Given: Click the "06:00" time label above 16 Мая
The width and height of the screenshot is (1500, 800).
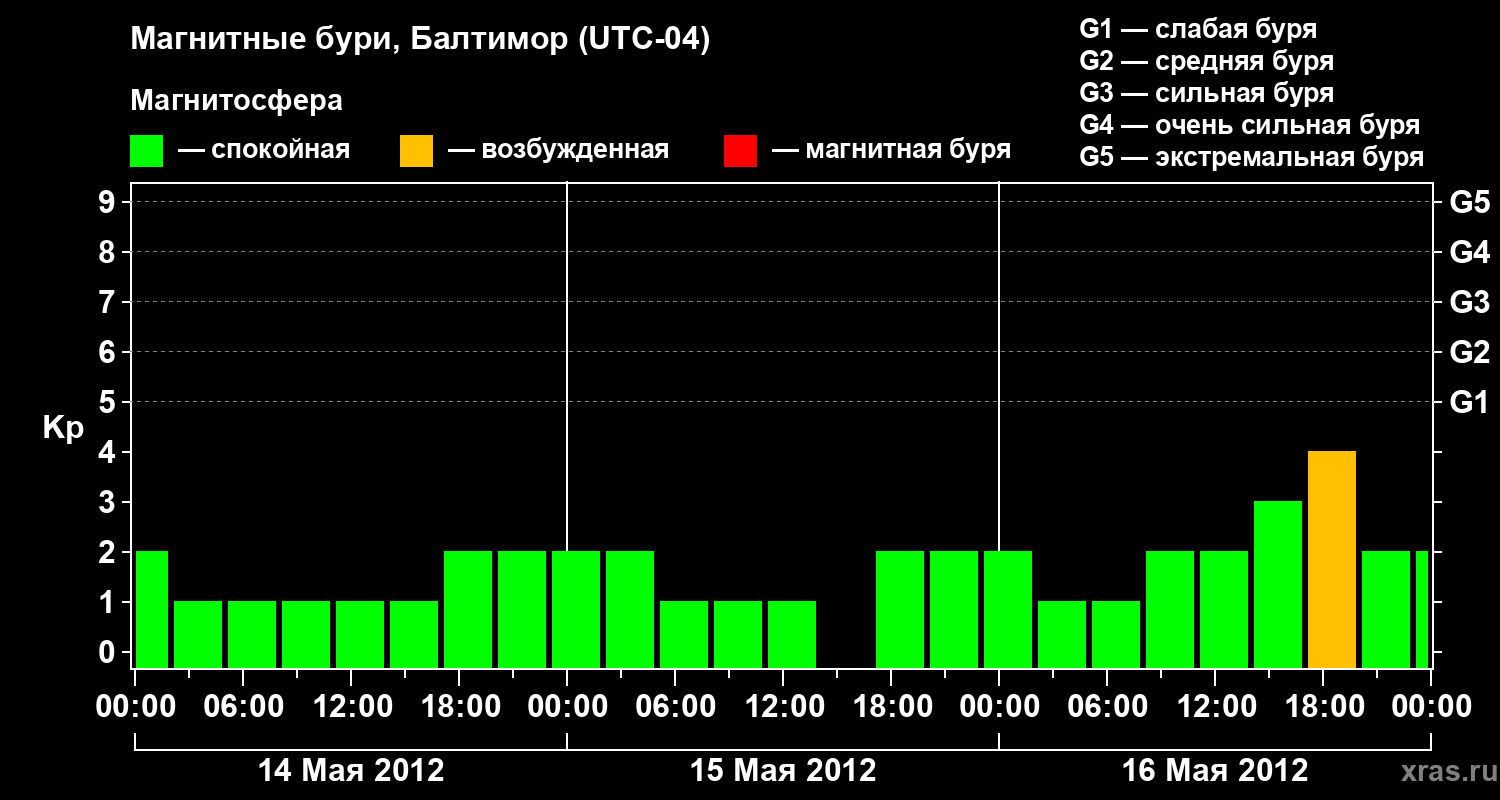Looking at the screenshot, I should (x=1107, y=707).
